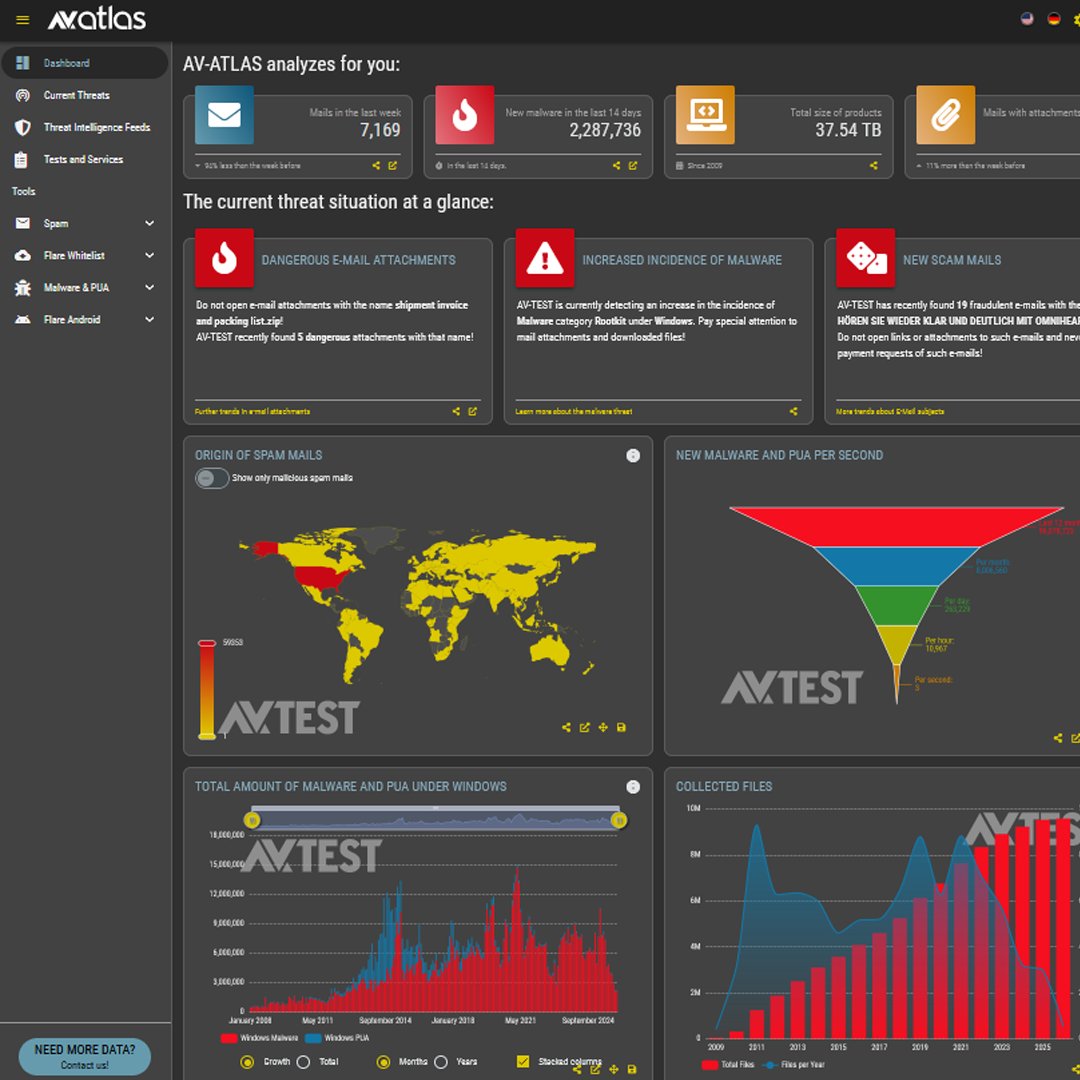The width and height of the screenshot is (1080, 1080).
Task: Select the Years radio button
Action: [x=441, y=1062]
